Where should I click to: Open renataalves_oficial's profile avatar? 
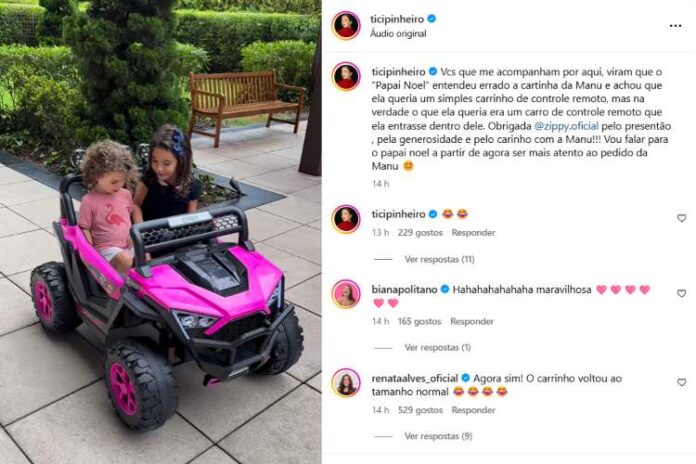click(x=346, y=383)
